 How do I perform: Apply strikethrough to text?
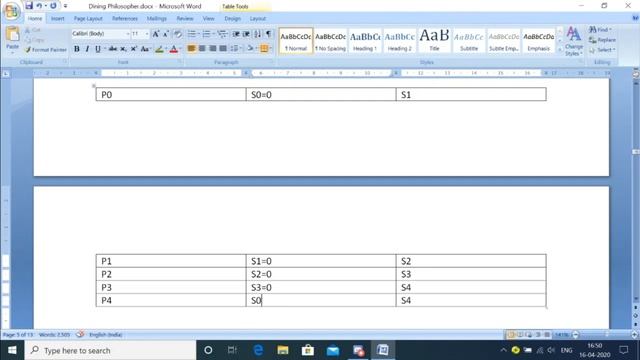point(113,49)
